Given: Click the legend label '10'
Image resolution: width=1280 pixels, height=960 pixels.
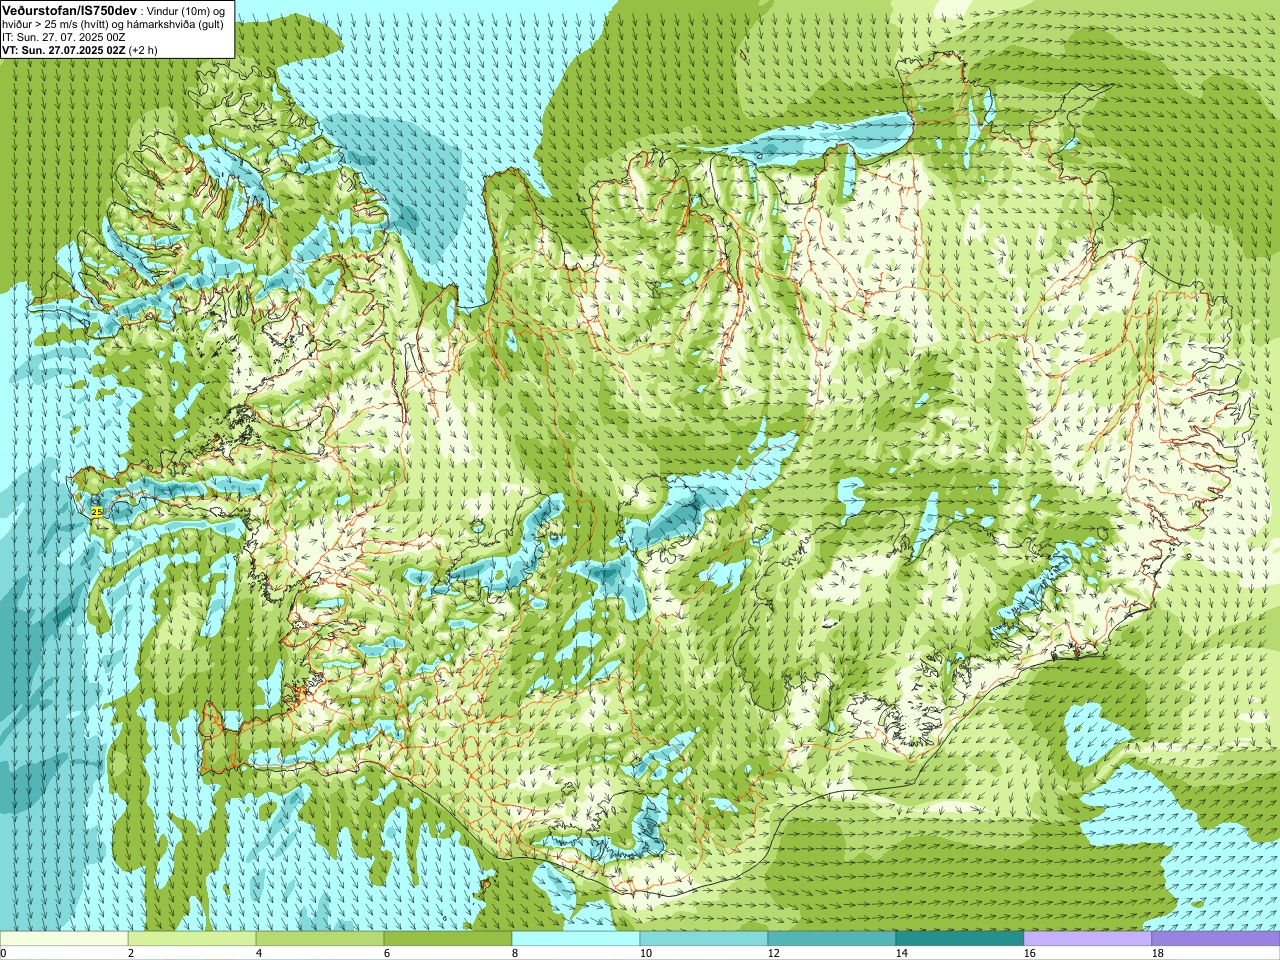Looking at the screenshot, I should click(x=644, y=953).
